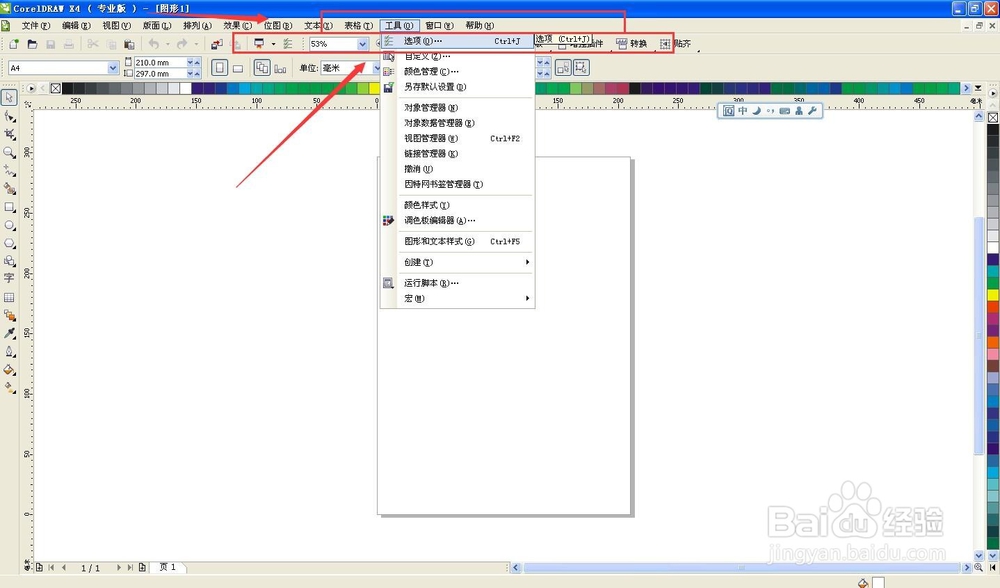Image resolution: width=1000 pixels, height=588 pixels.
Task: Select the Ellipse tool
Action: 9,225
